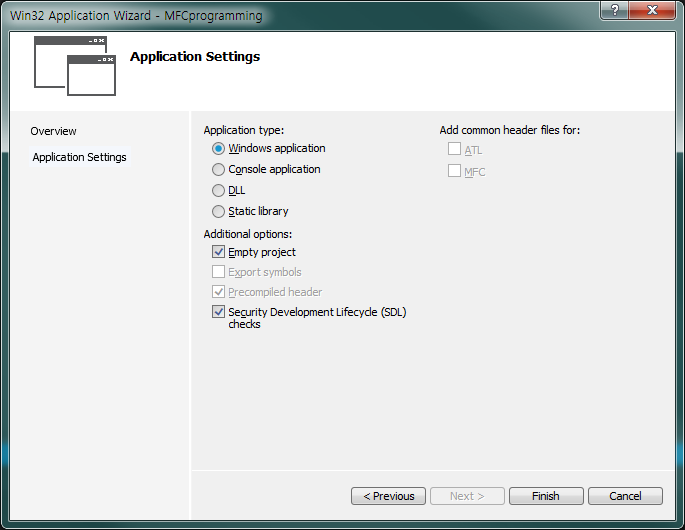Close the wizard window
This screenshot has width=685, height=530.
click(652, 10)
